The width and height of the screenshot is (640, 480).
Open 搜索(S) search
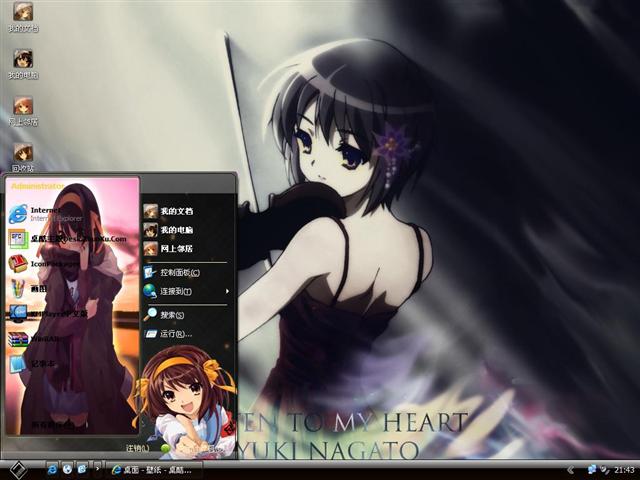[164, 315]
